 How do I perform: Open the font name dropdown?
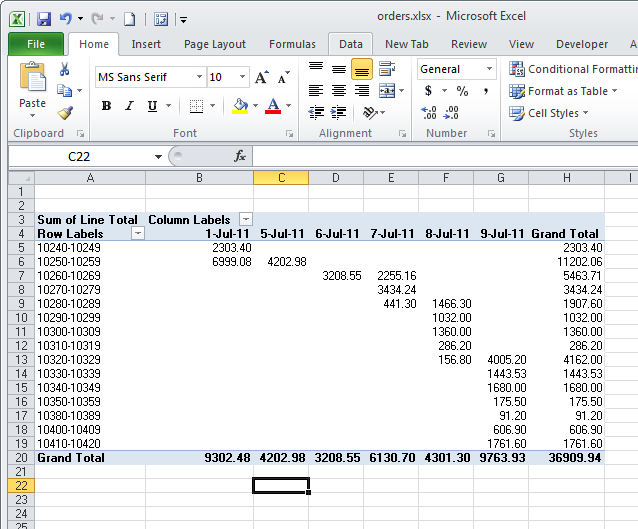pyautogui.click(x=200, y=77)
